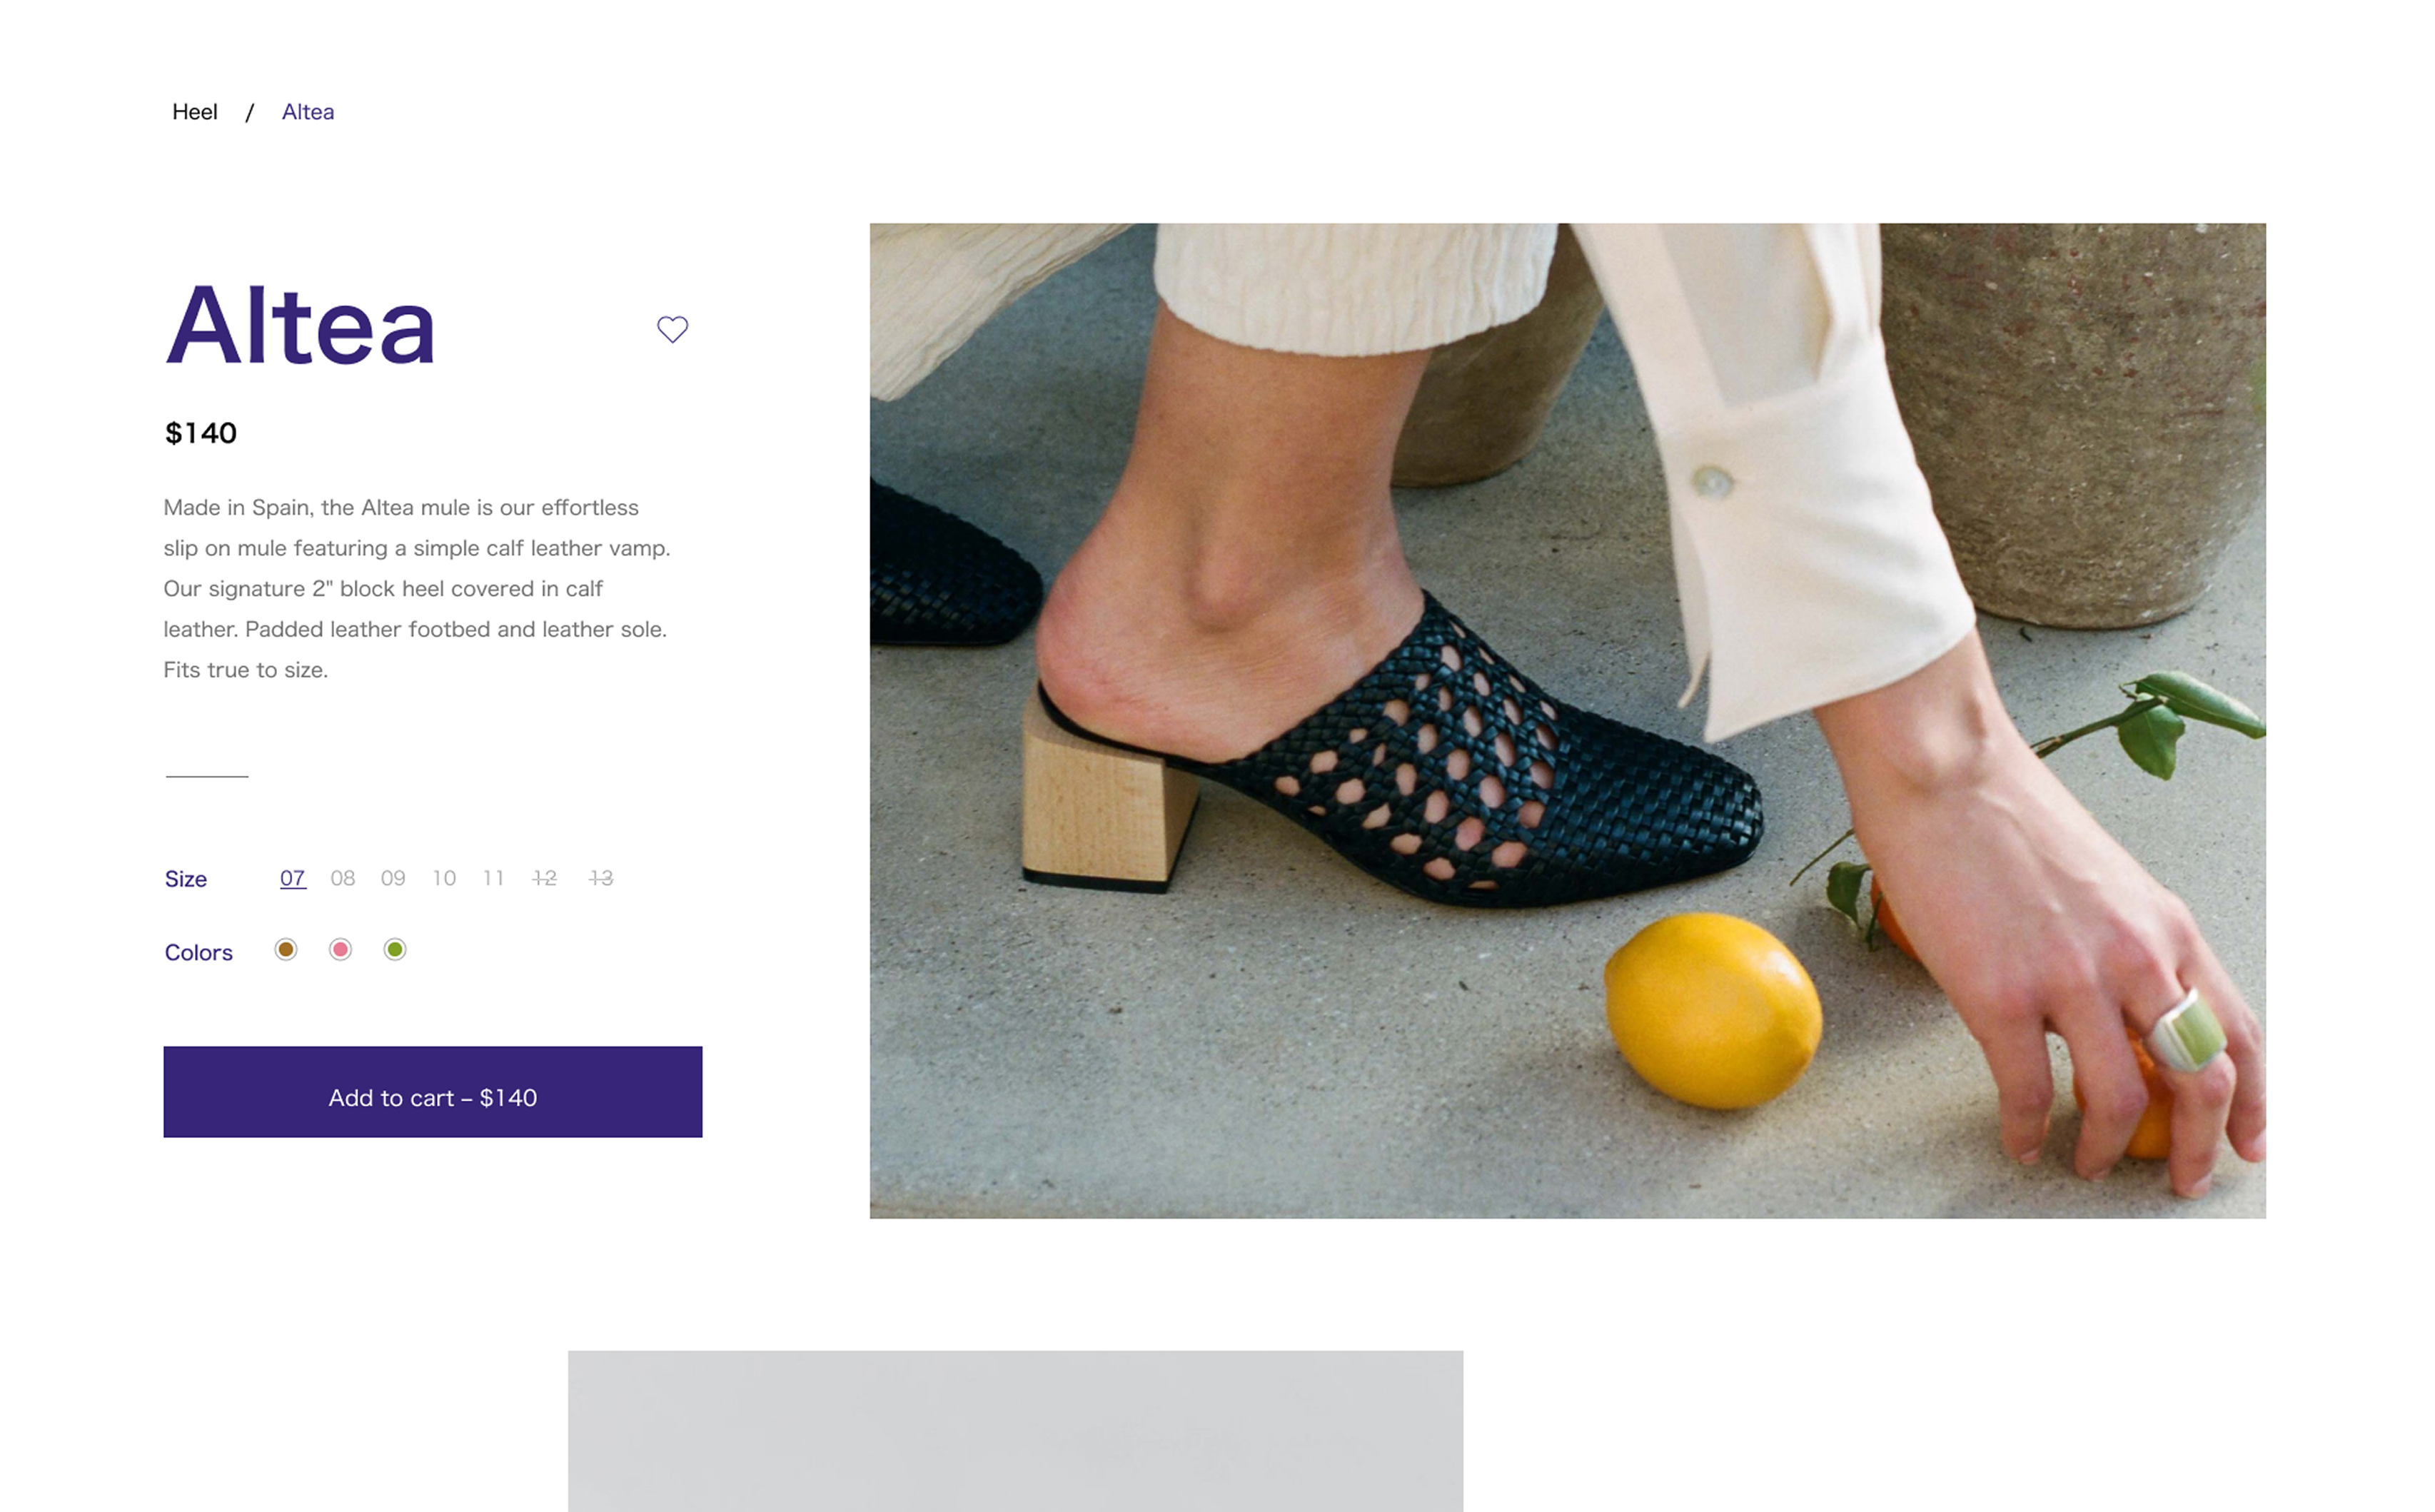Click the crossed-out size 12
2435x1512 pixels.
544,878
